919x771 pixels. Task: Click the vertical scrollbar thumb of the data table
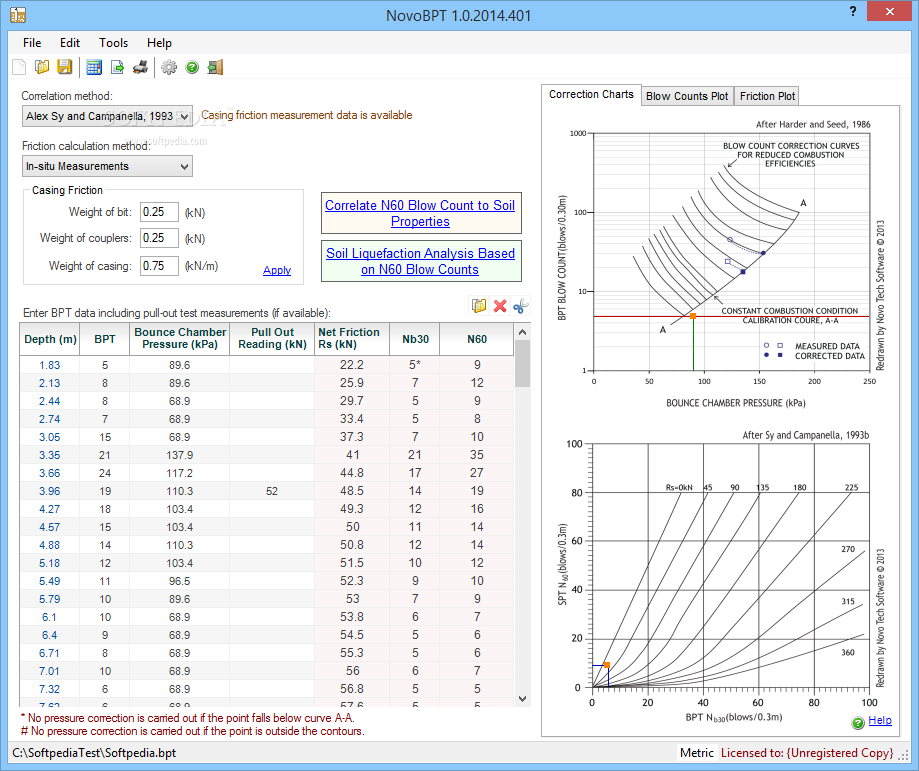point(522,364)
